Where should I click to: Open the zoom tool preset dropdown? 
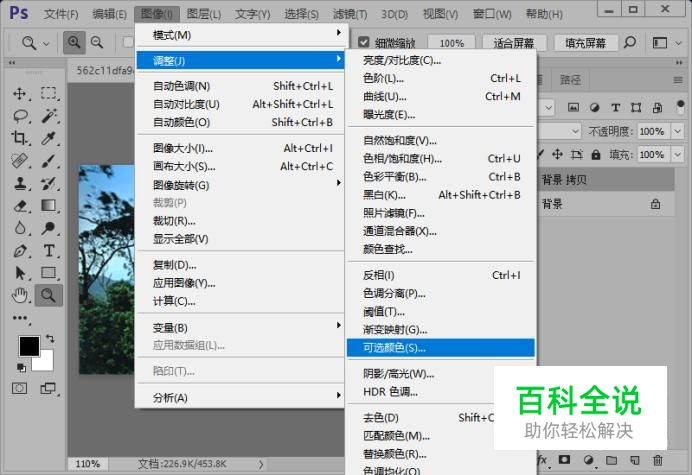click(x=46, y=43)
